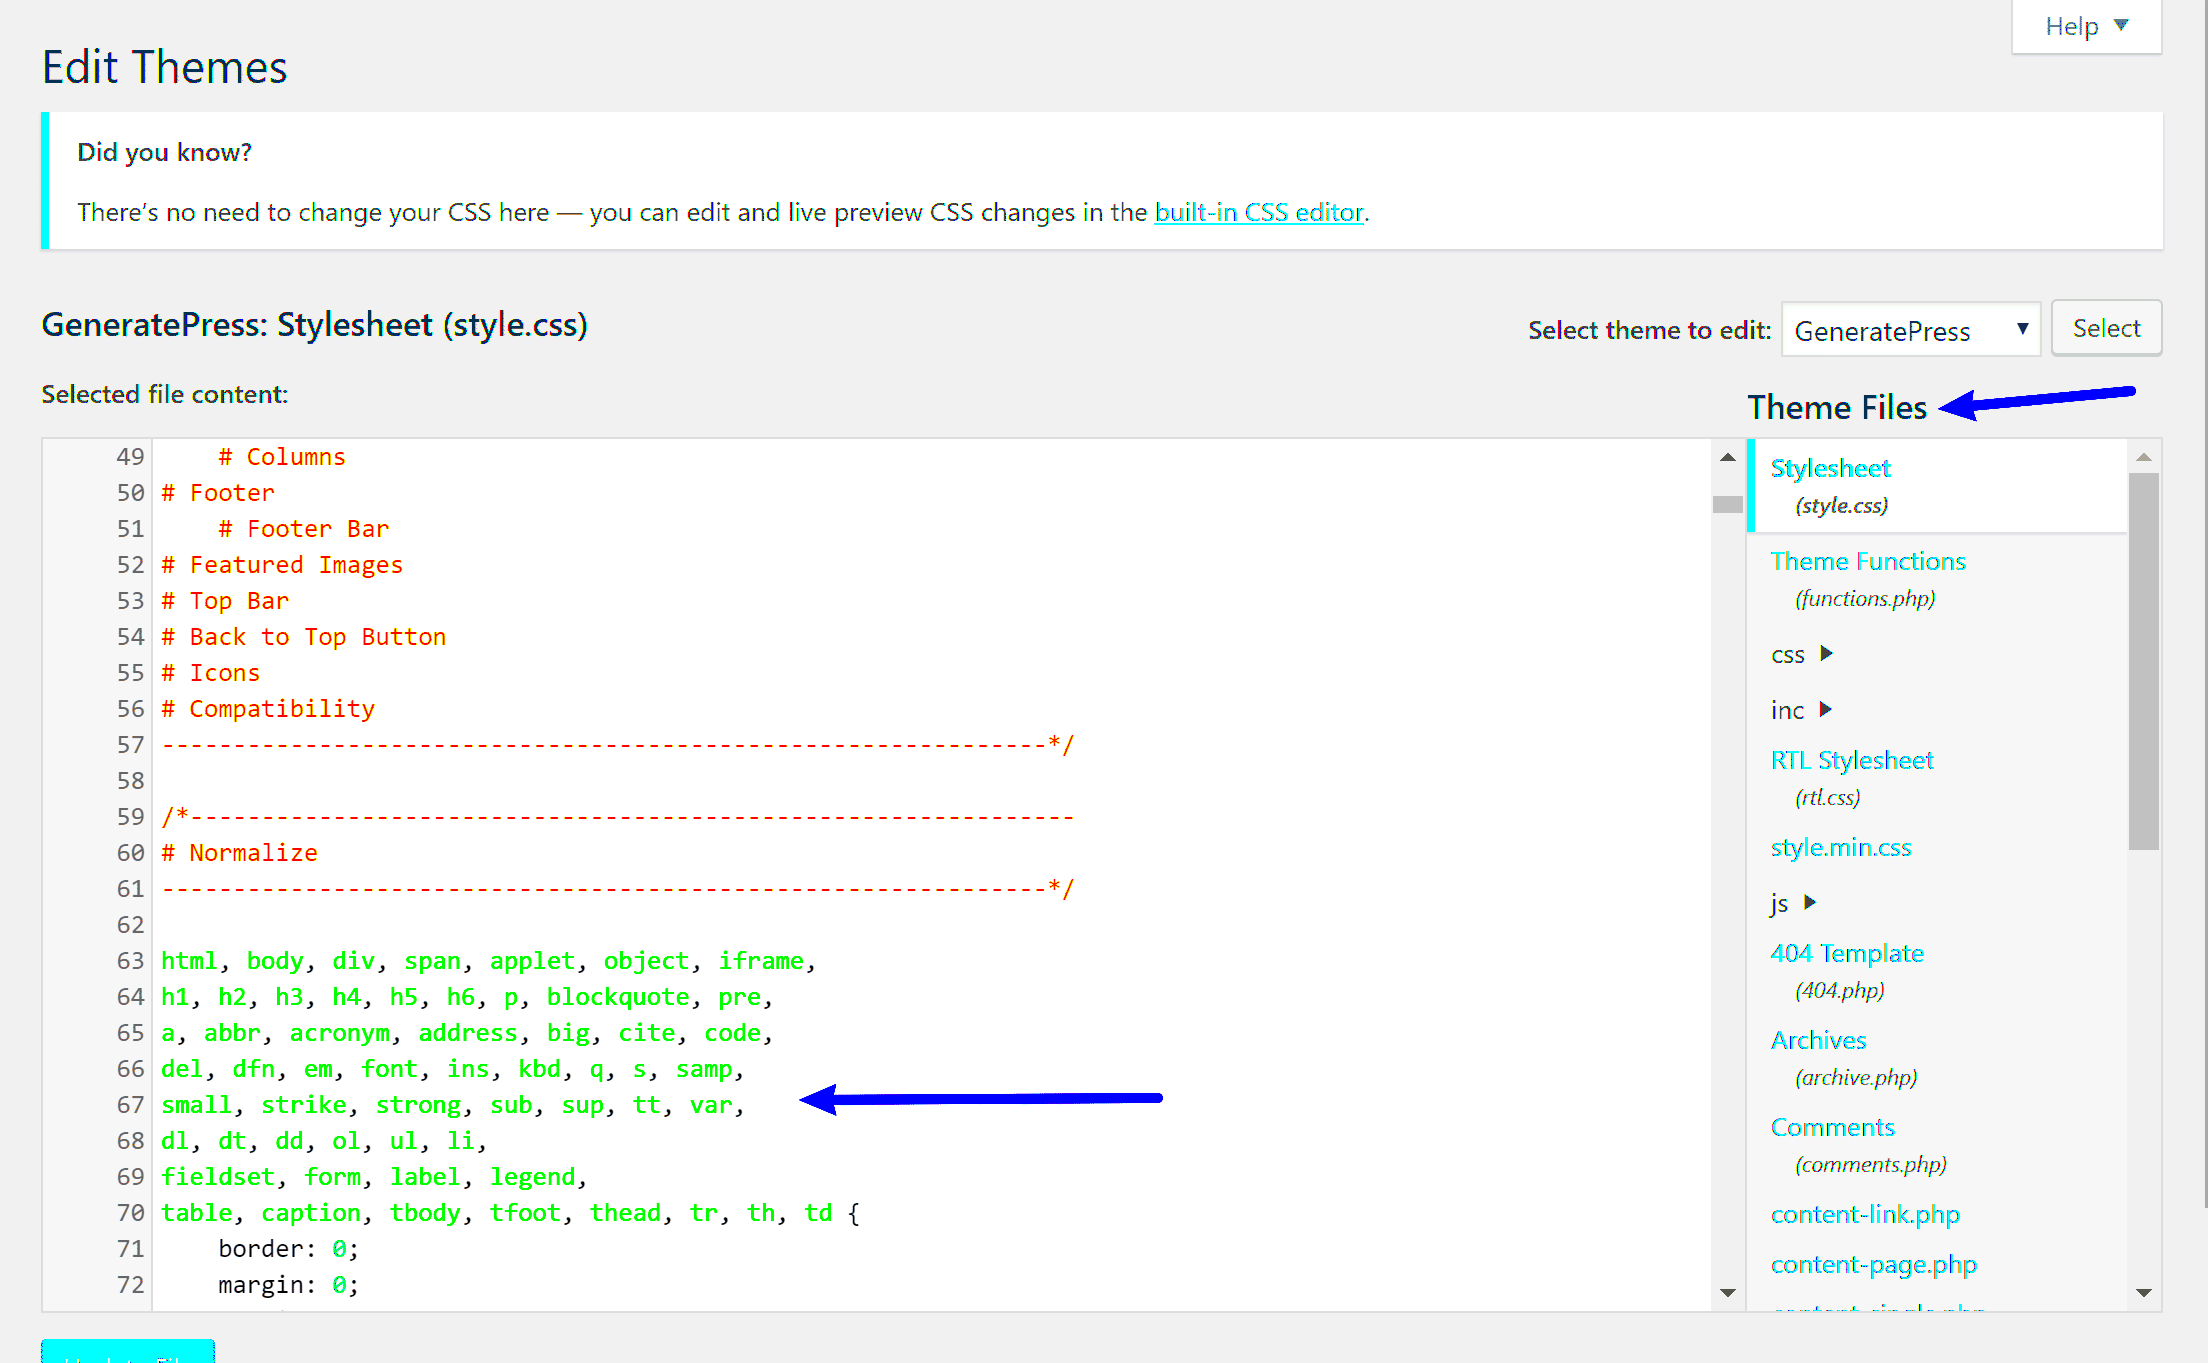2208x1363 pixels.
Task: Open the GeneratePress theme selection dropdown
Action: [x=1910, y=330]
